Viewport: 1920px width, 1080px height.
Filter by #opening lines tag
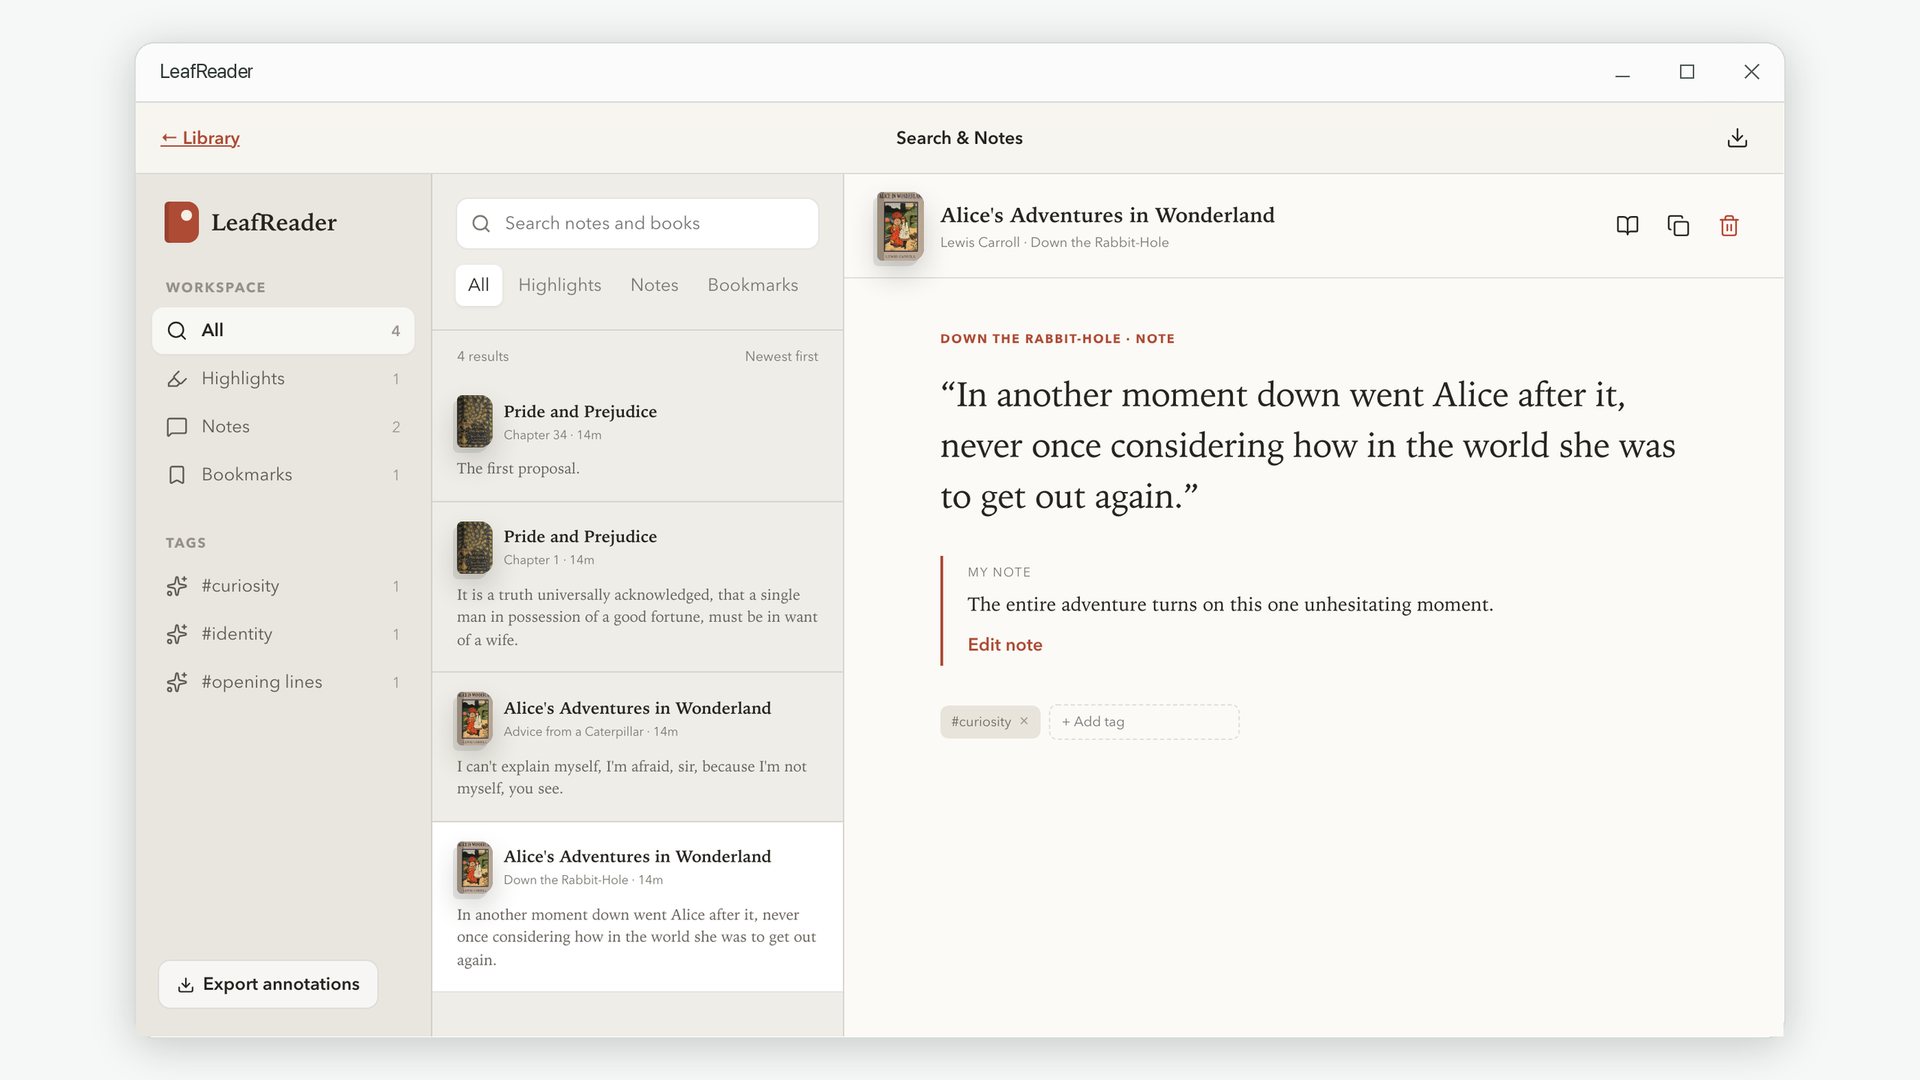pos(283,682)
